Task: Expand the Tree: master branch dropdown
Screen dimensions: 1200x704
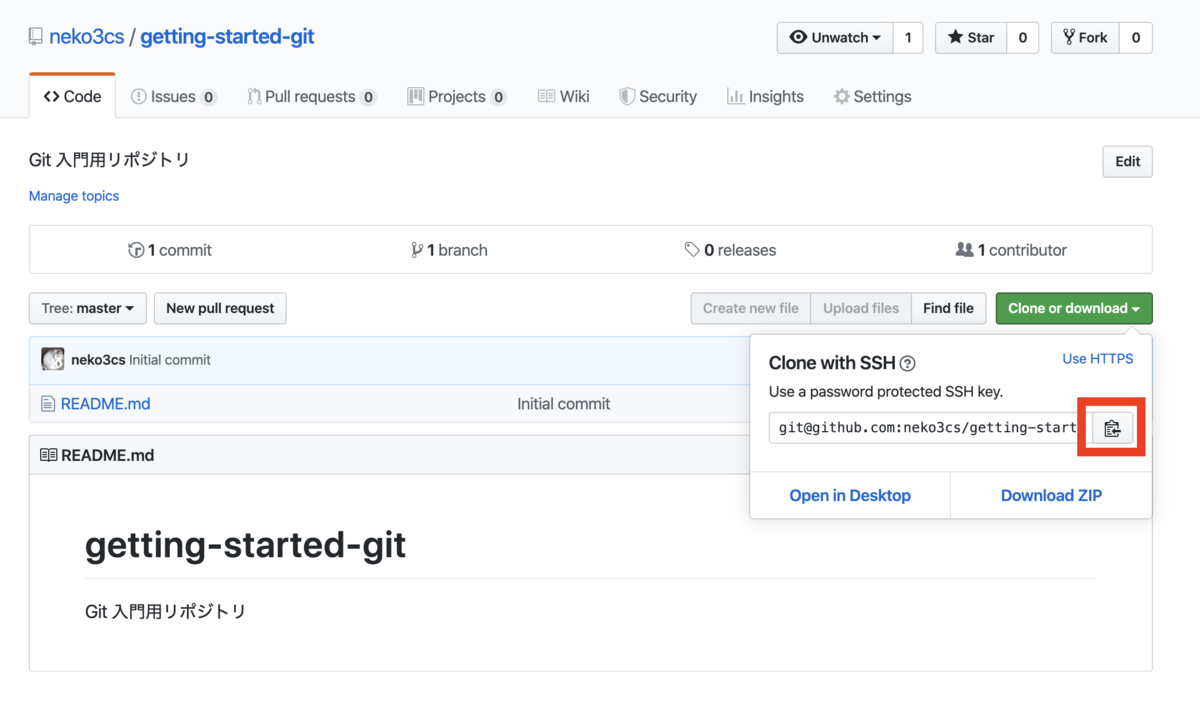Action: pyautogui.click(x=88, y=308)
